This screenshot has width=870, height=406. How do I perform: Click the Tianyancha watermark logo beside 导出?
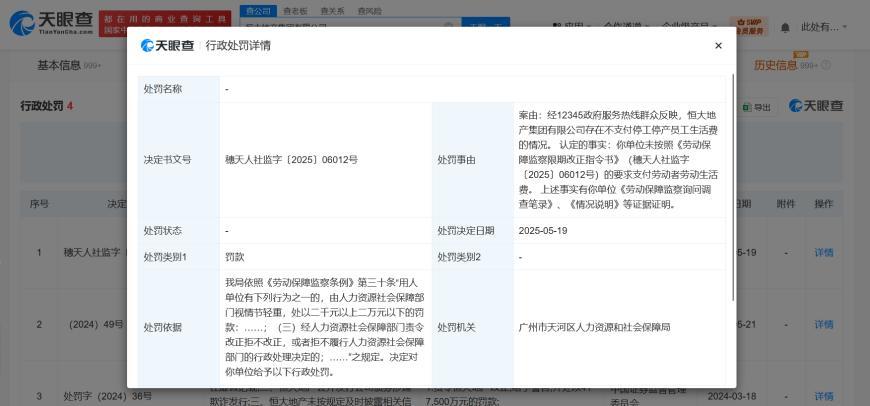point(816,106)
